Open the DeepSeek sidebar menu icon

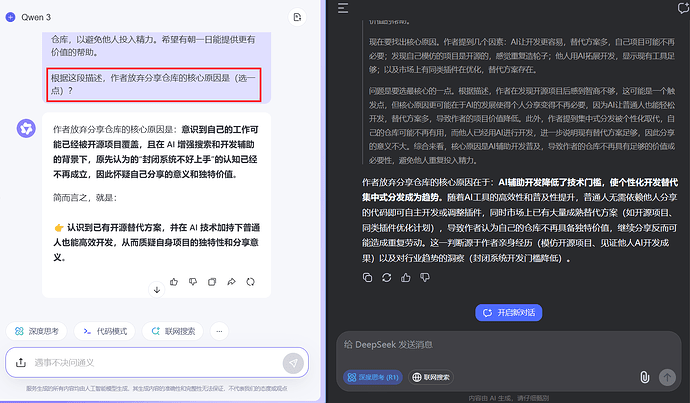point(343,8)
